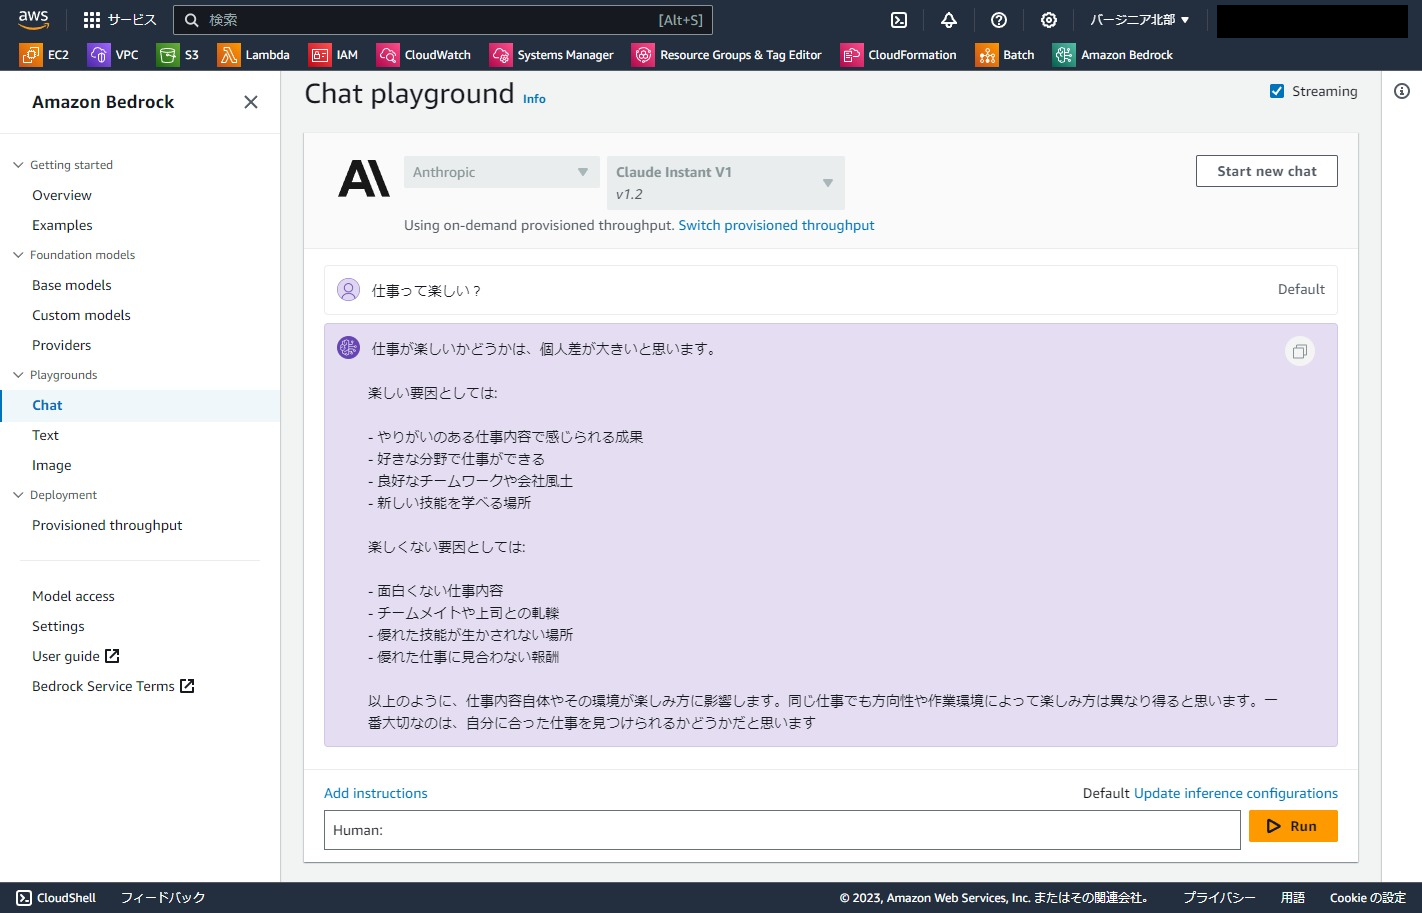The width and height of the screenshot is (1422, 913).
Task: Click the assistant avatar icon in response
Action: pyautogui.click(x=348, y=348)
